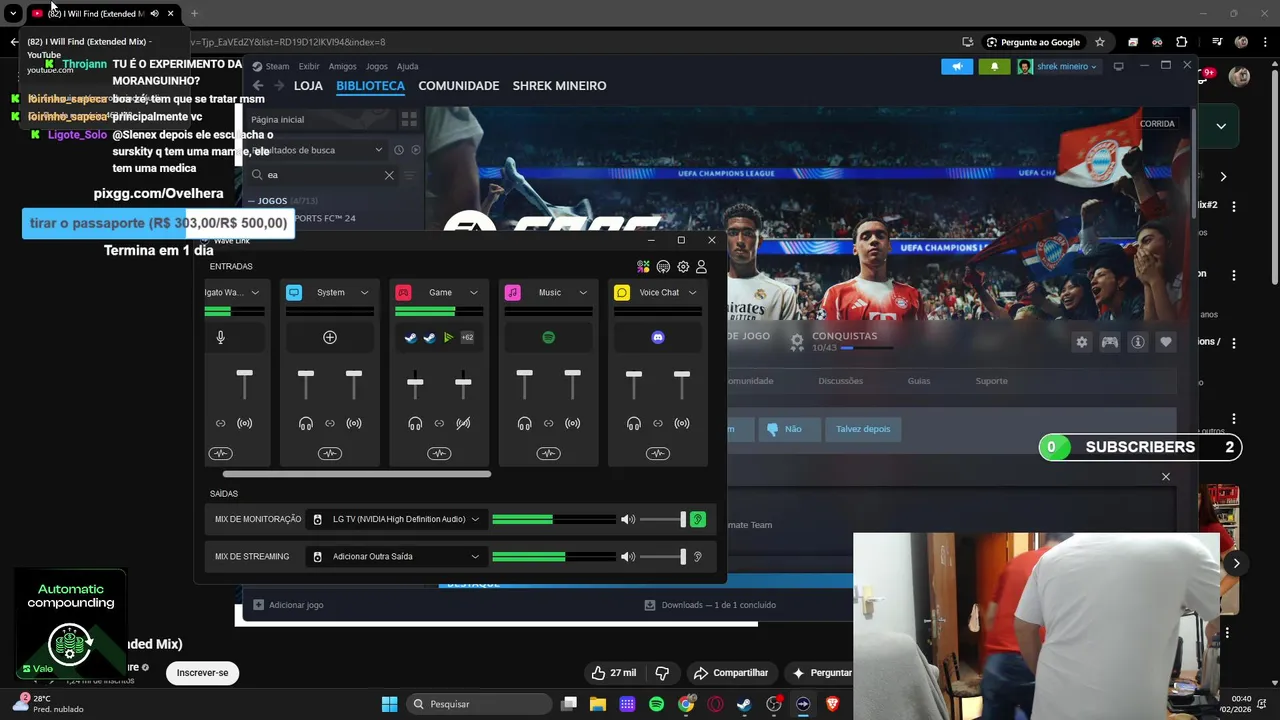Toggle stream mix mute on Voice Chat channel
This screenshot has width=1280, height=720.
pyautogui.click(x=682, y=424)
